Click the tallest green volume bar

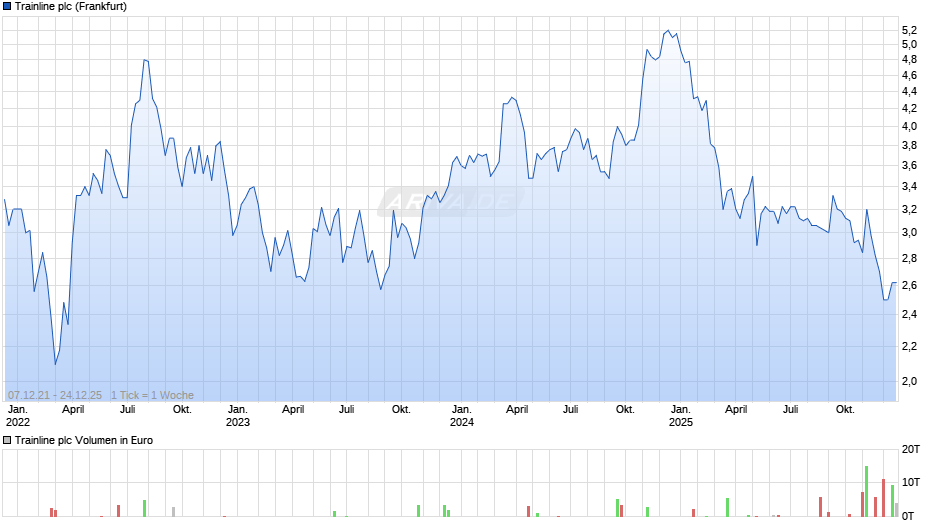coord(866,491)
